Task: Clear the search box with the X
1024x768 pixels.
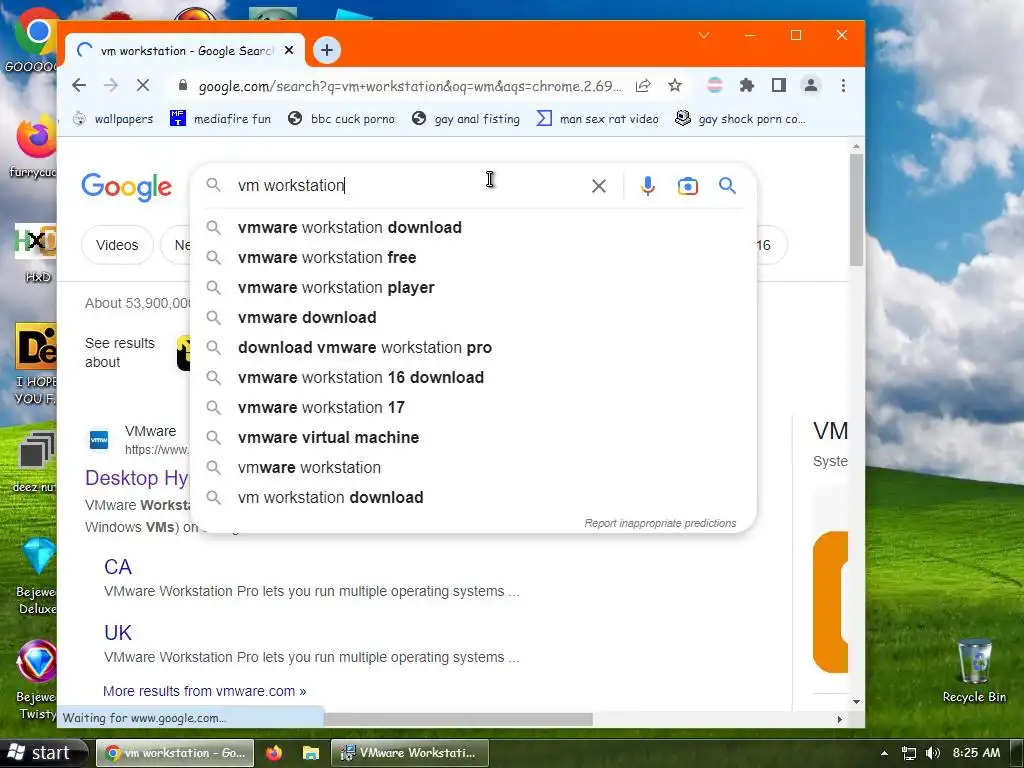Action: [598, 186]
